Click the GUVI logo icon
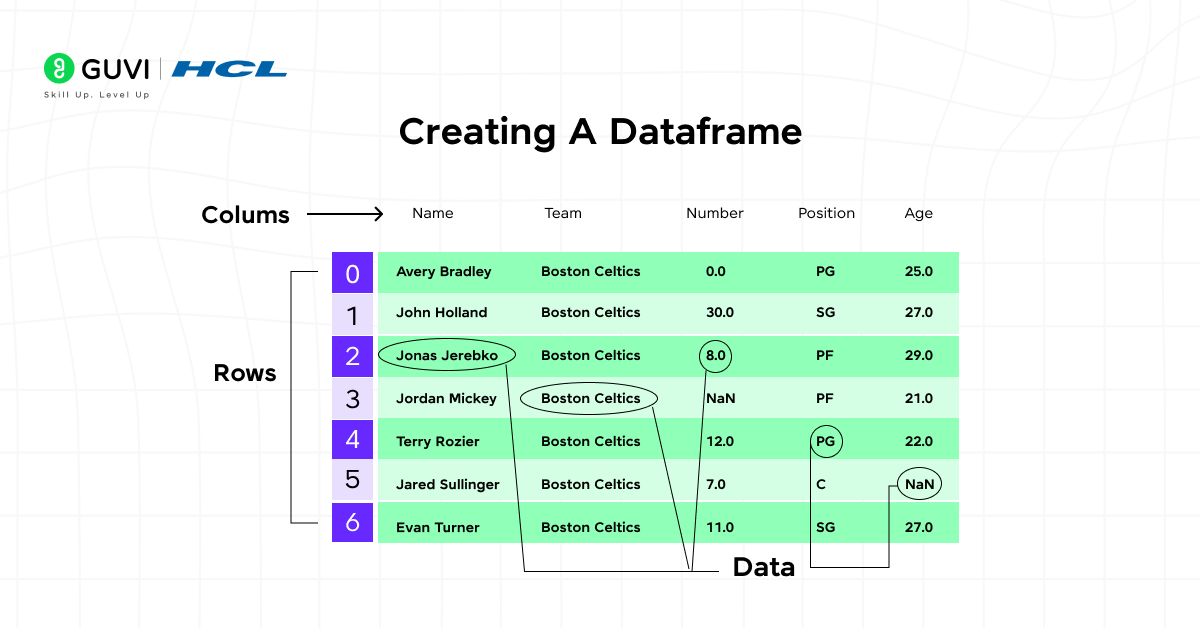This screenshot has width=1200, height=628. click(58, 68)
